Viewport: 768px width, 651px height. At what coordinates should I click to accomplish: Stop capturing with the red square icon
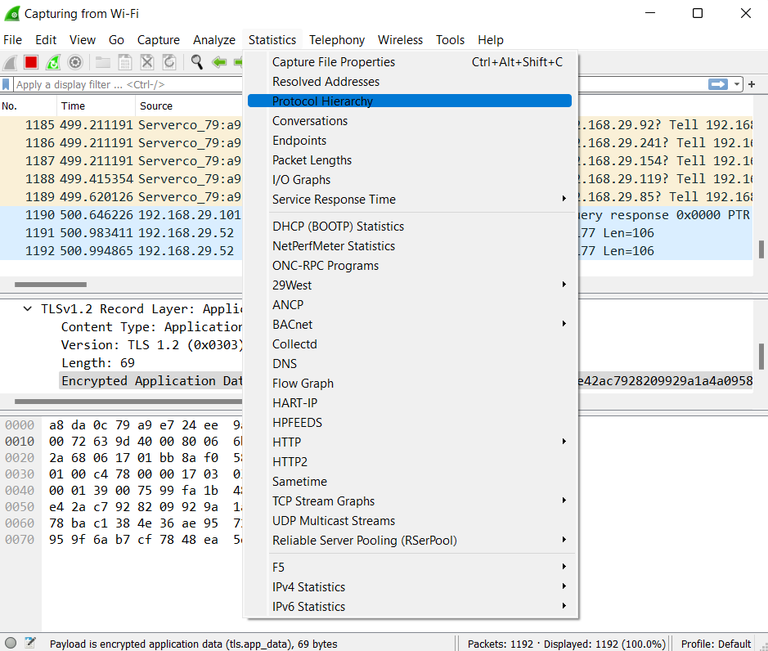31,62
